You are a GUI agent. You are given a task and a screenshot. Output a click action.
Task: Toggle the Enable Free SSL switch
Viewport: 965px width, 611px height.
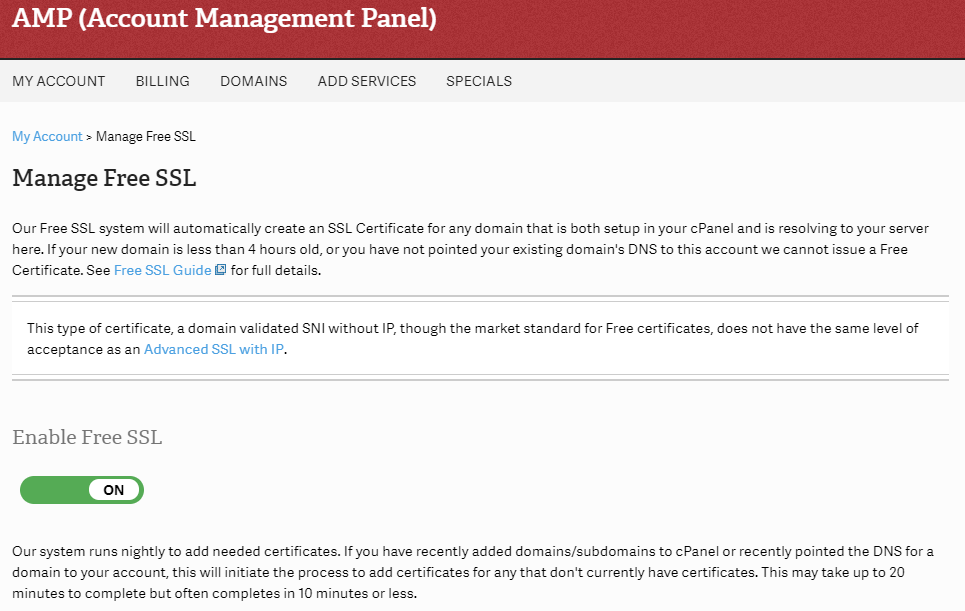point(82,490)
